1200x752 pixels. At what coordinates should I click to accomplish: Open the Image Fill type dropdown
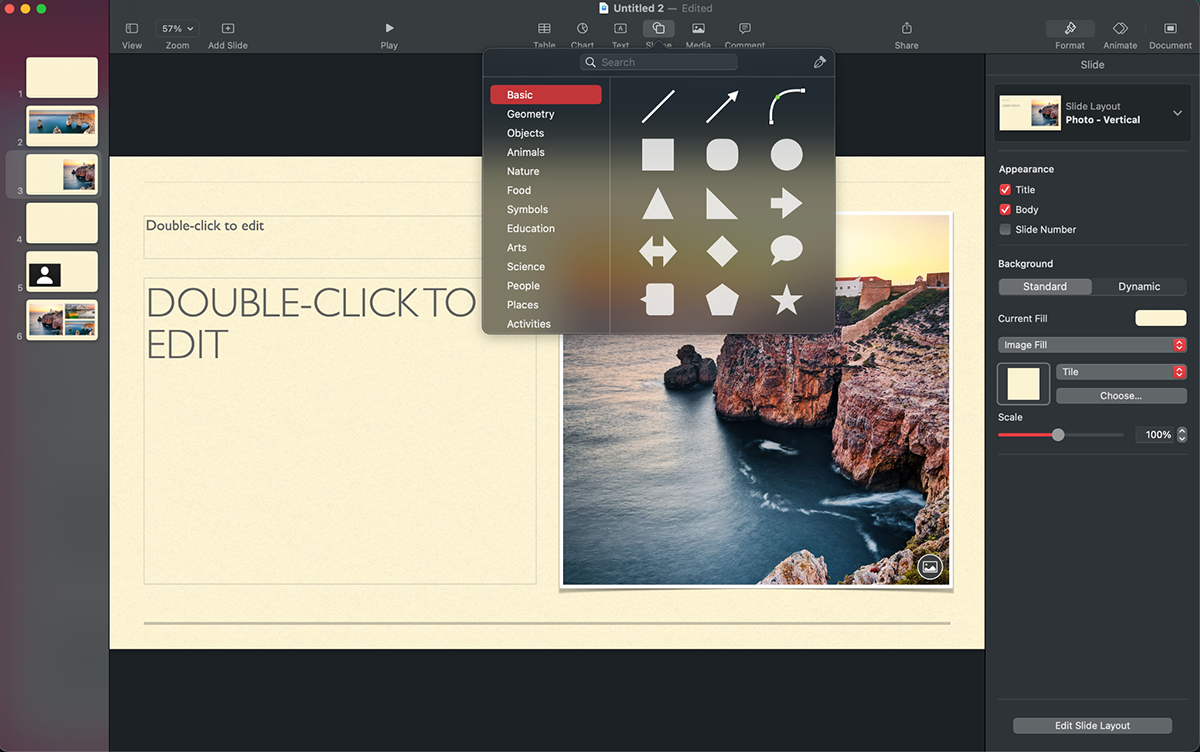[x=1092, y=345]
